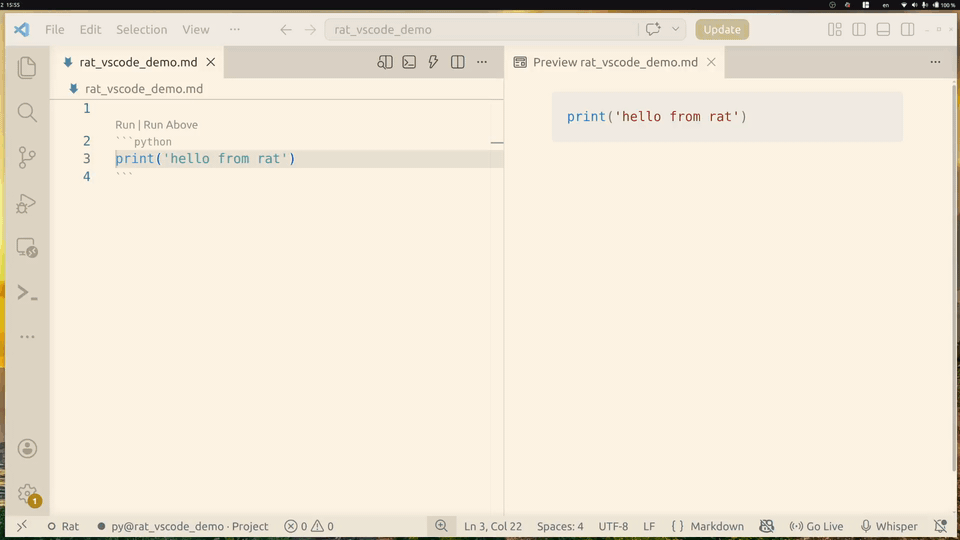The image size is (960, 540).
Task: Toggle the secondary side bar visibility
Action: [x=907, y=29]
